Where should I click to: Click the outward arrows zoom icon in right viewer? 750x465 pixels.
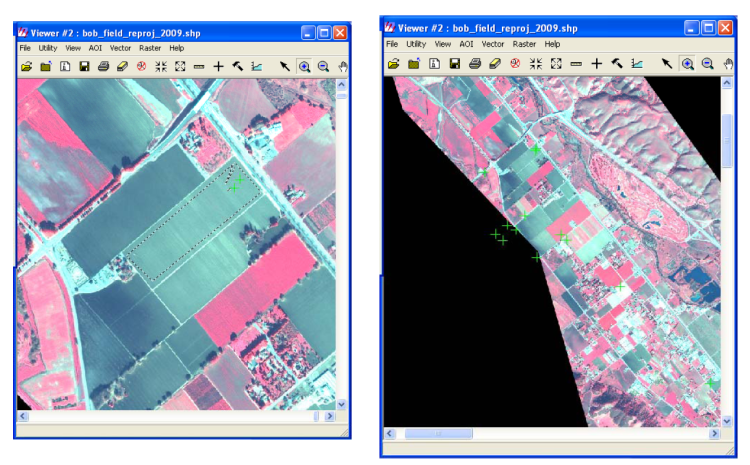[x=556, y=64]
